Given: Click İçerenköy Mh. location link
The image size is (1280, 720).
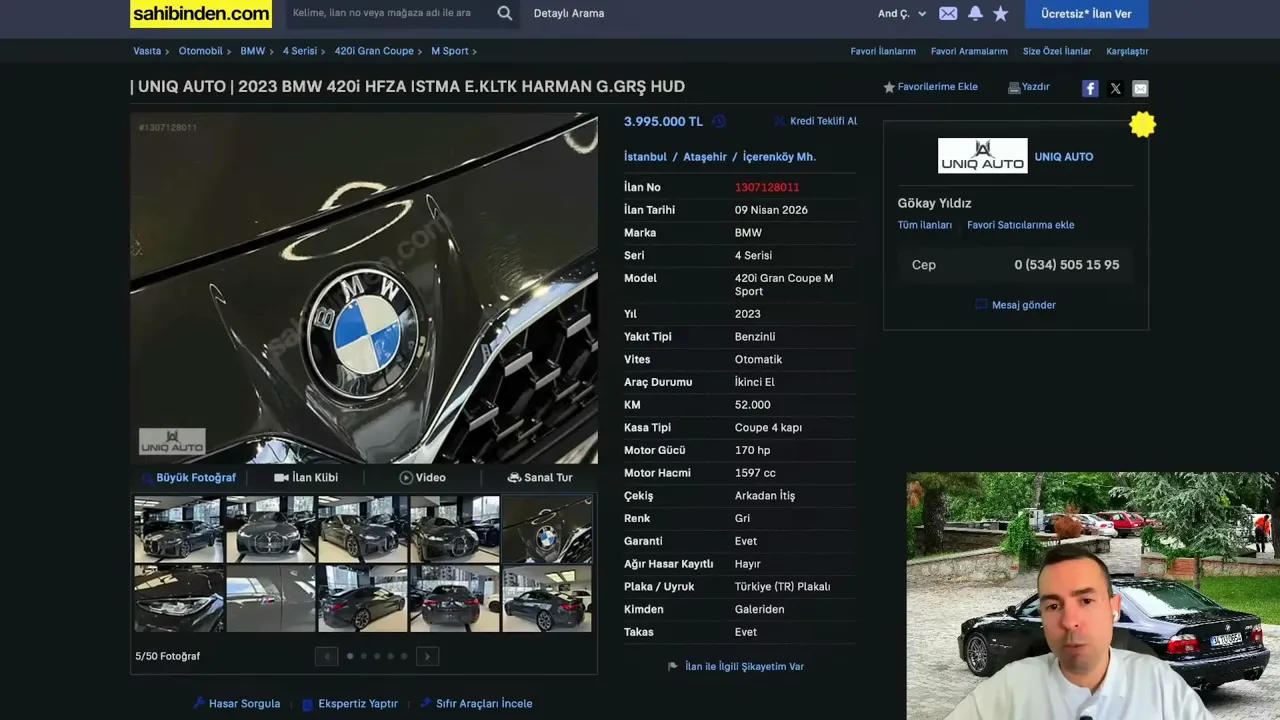Looking at the screenshot, I should tap(779, 157).
